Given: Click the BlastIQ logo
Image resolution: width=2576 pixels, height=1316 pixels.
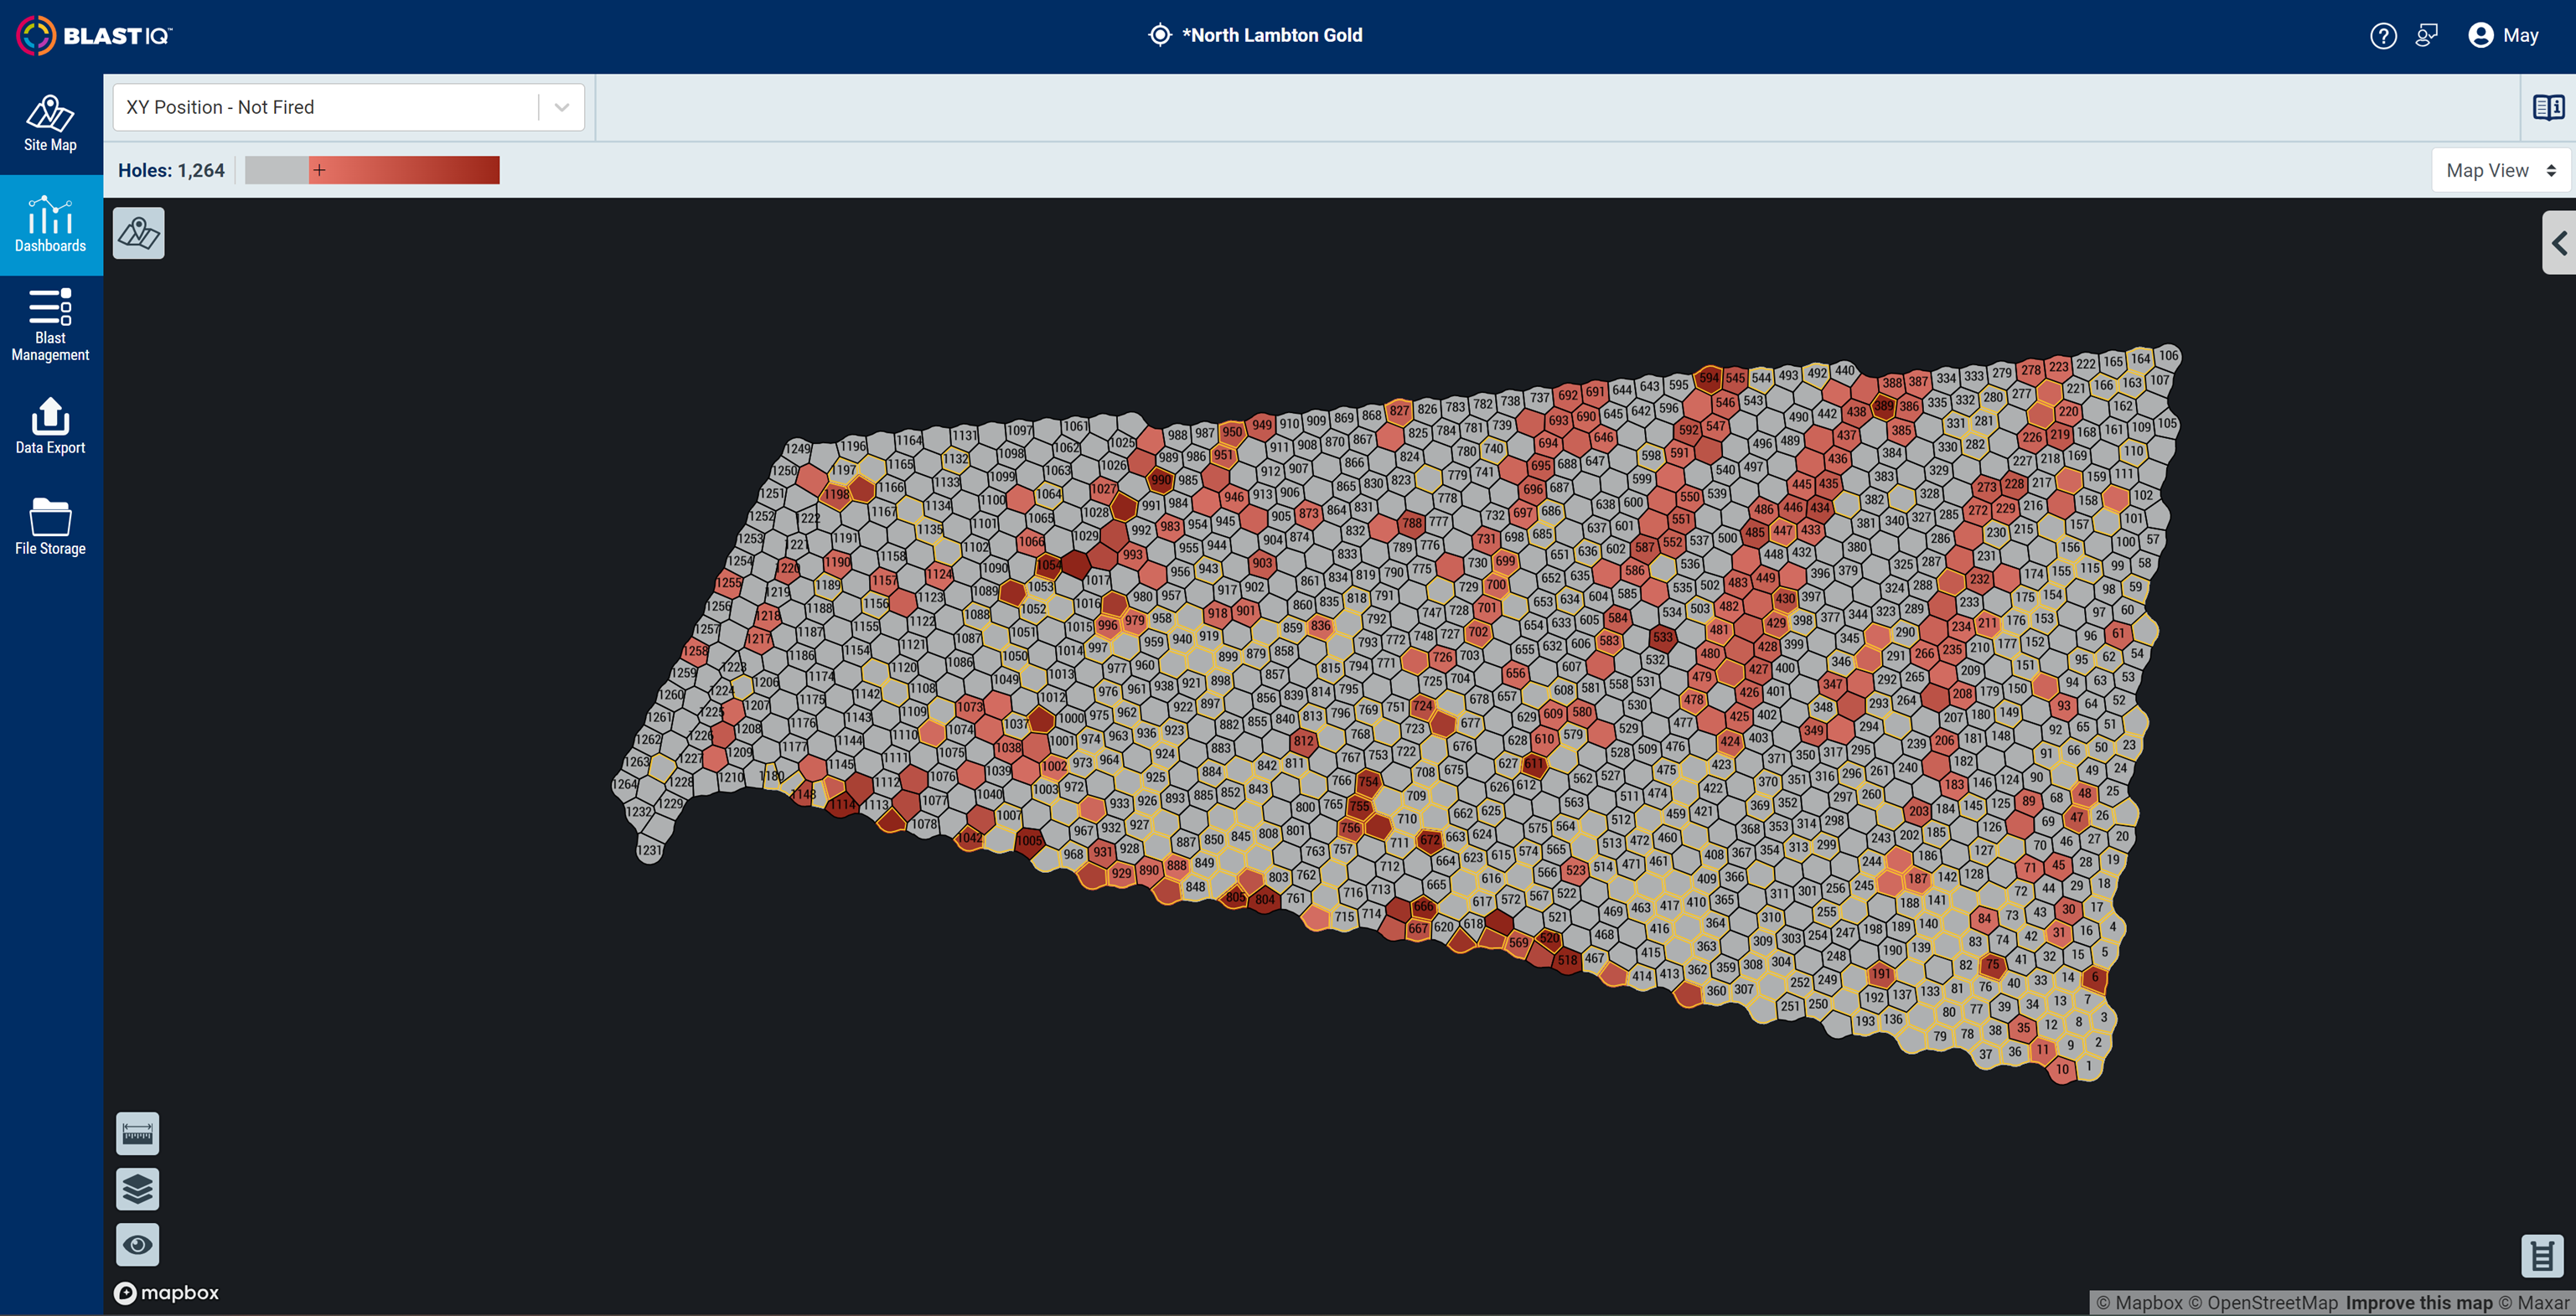Looking at the screenshot, I should (95, 36).
